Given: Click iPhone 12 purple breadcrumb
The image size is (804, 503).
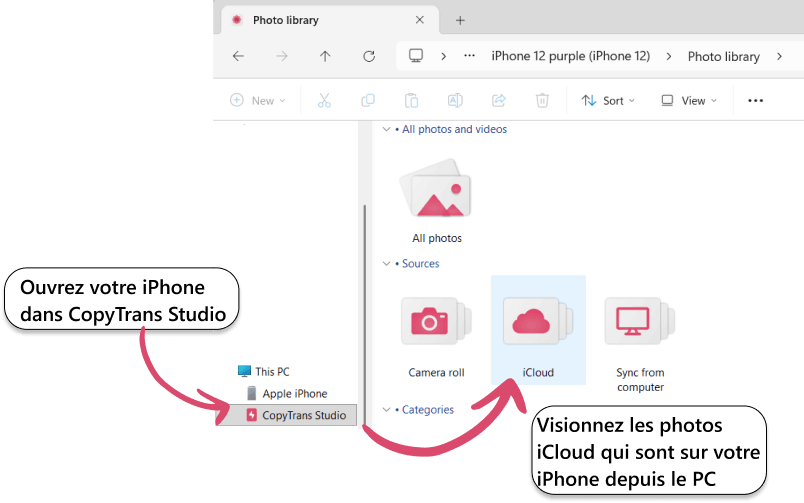Looking at the screenshot, I should coord(571,56).
